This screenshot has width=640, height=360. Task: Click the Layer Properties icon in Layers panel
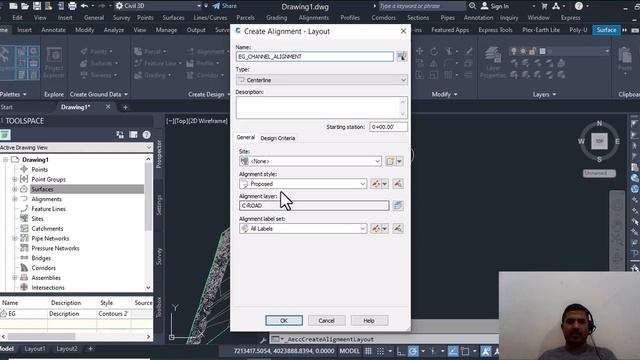(x=493, y=62)
